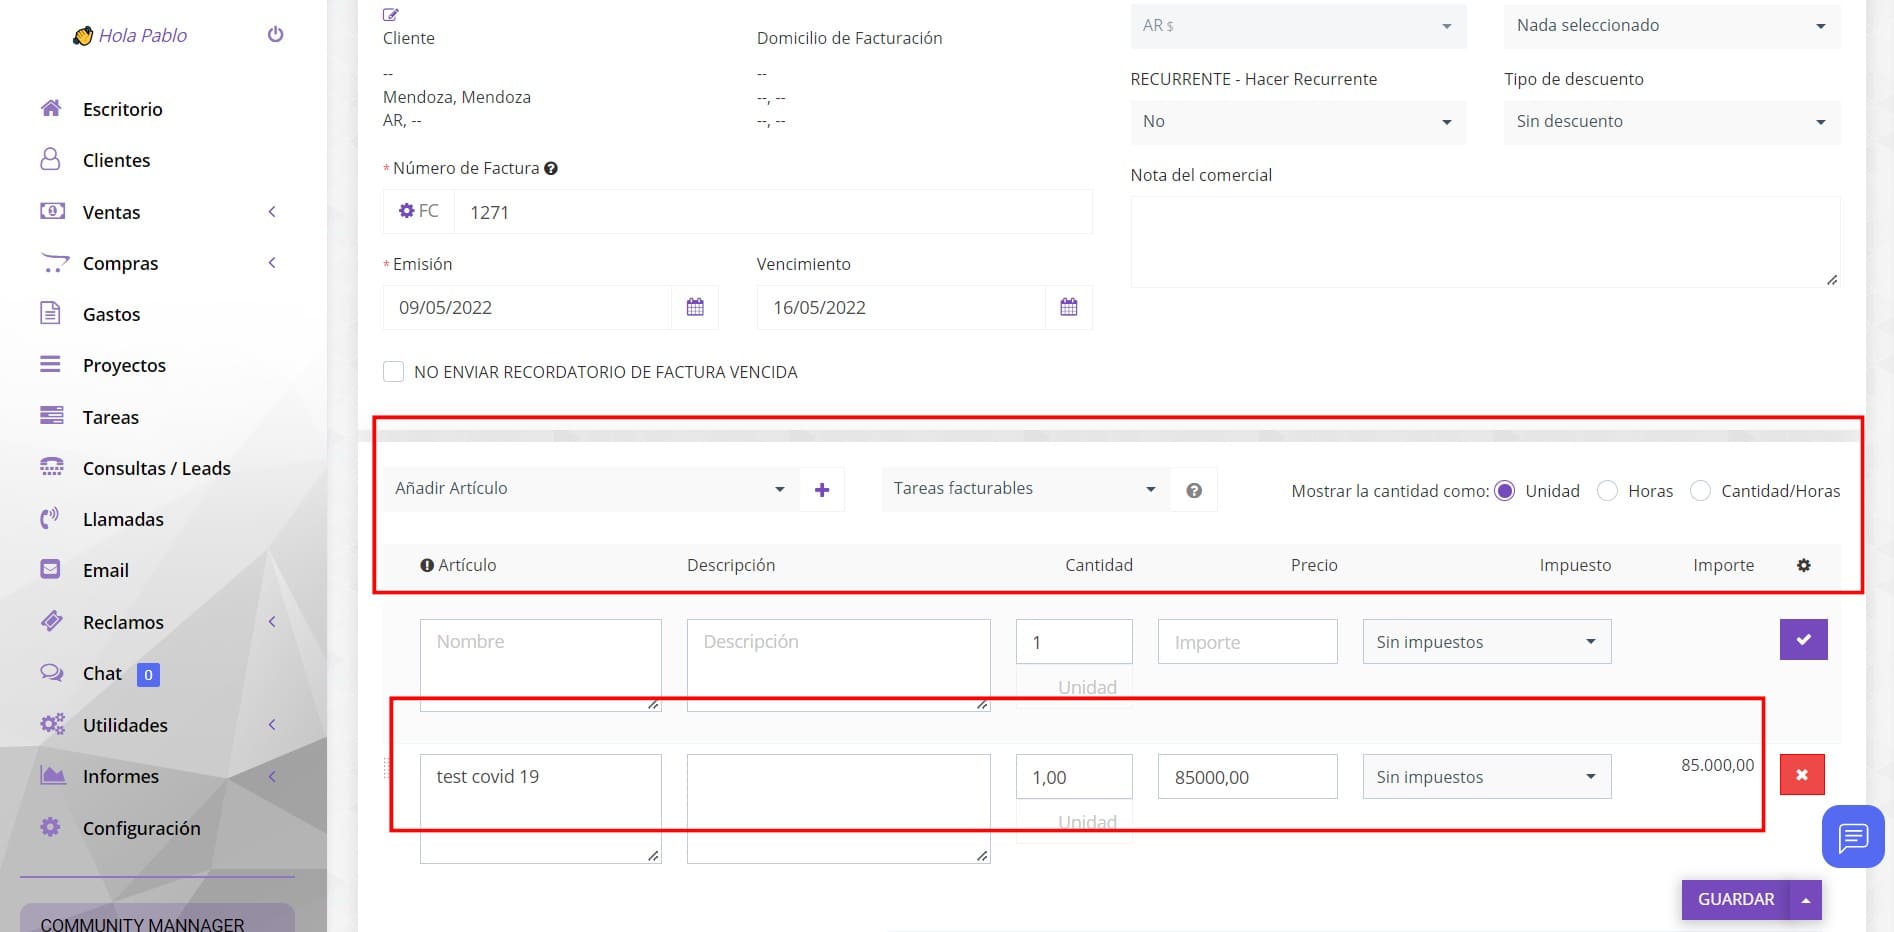
Task: Click the Número de Factura 1271 field
Action: click(x=773, y=212)
